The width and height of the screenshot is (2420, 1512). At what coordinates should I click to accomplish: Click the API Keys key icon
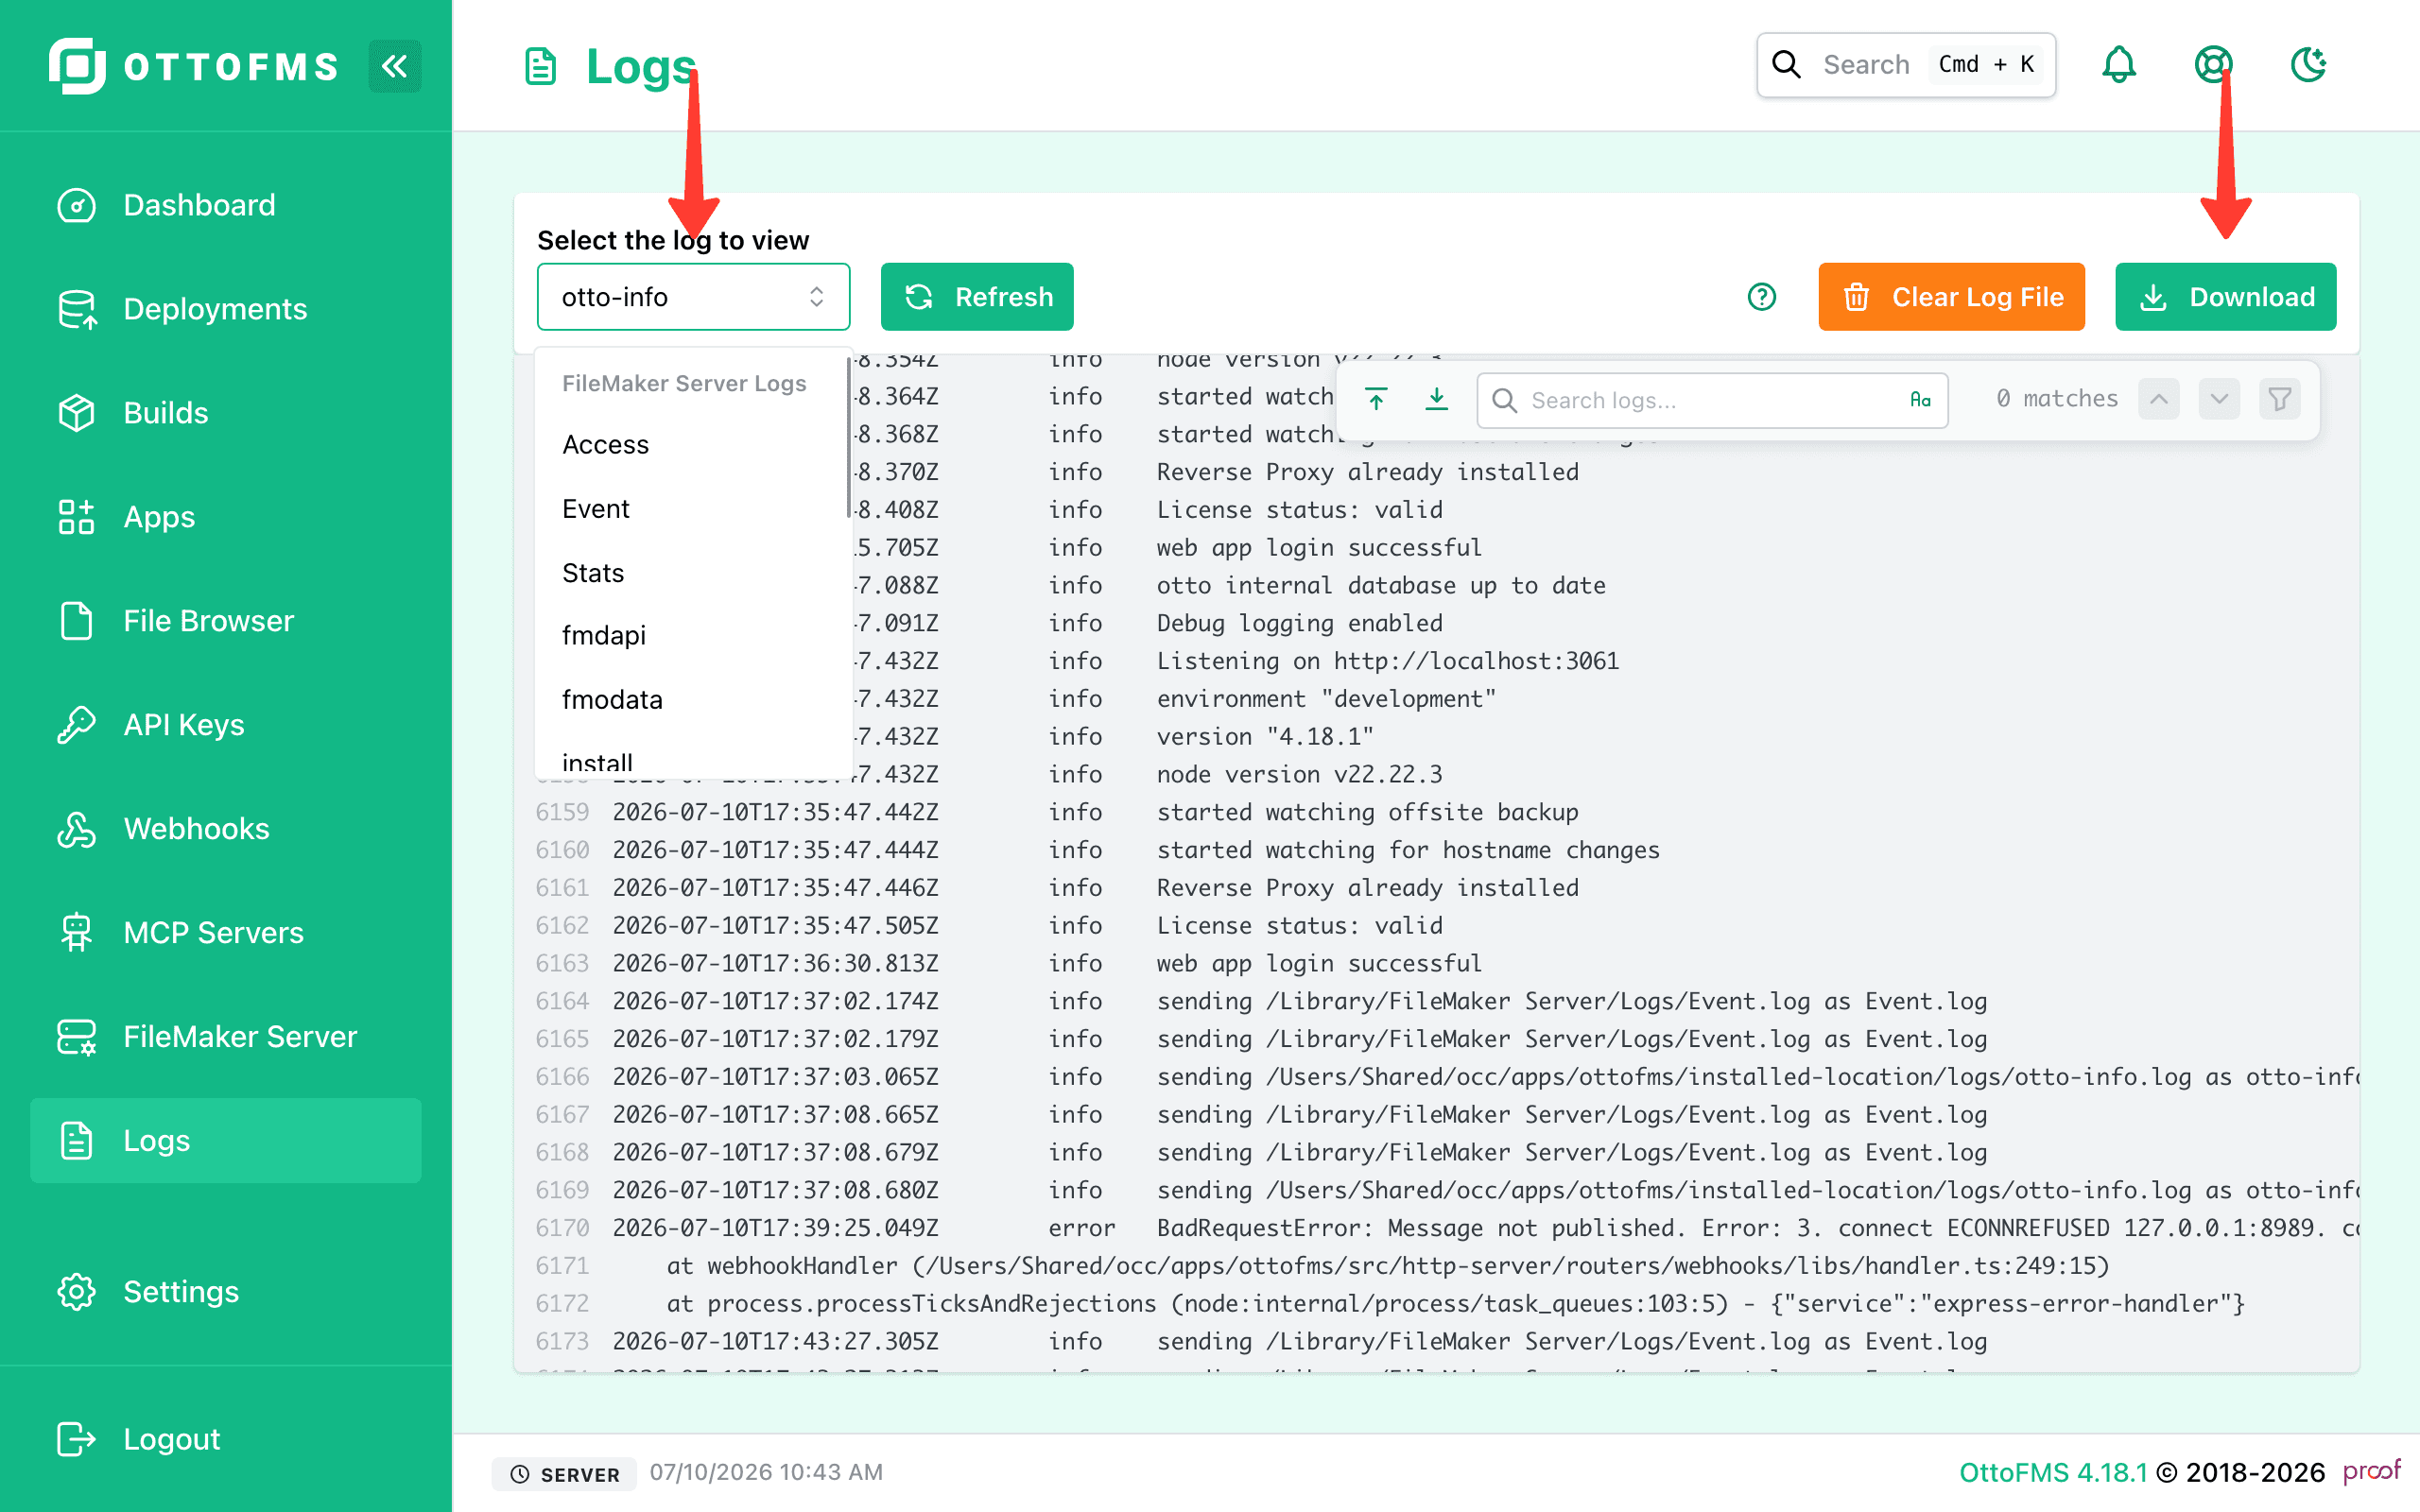(76, 725)
